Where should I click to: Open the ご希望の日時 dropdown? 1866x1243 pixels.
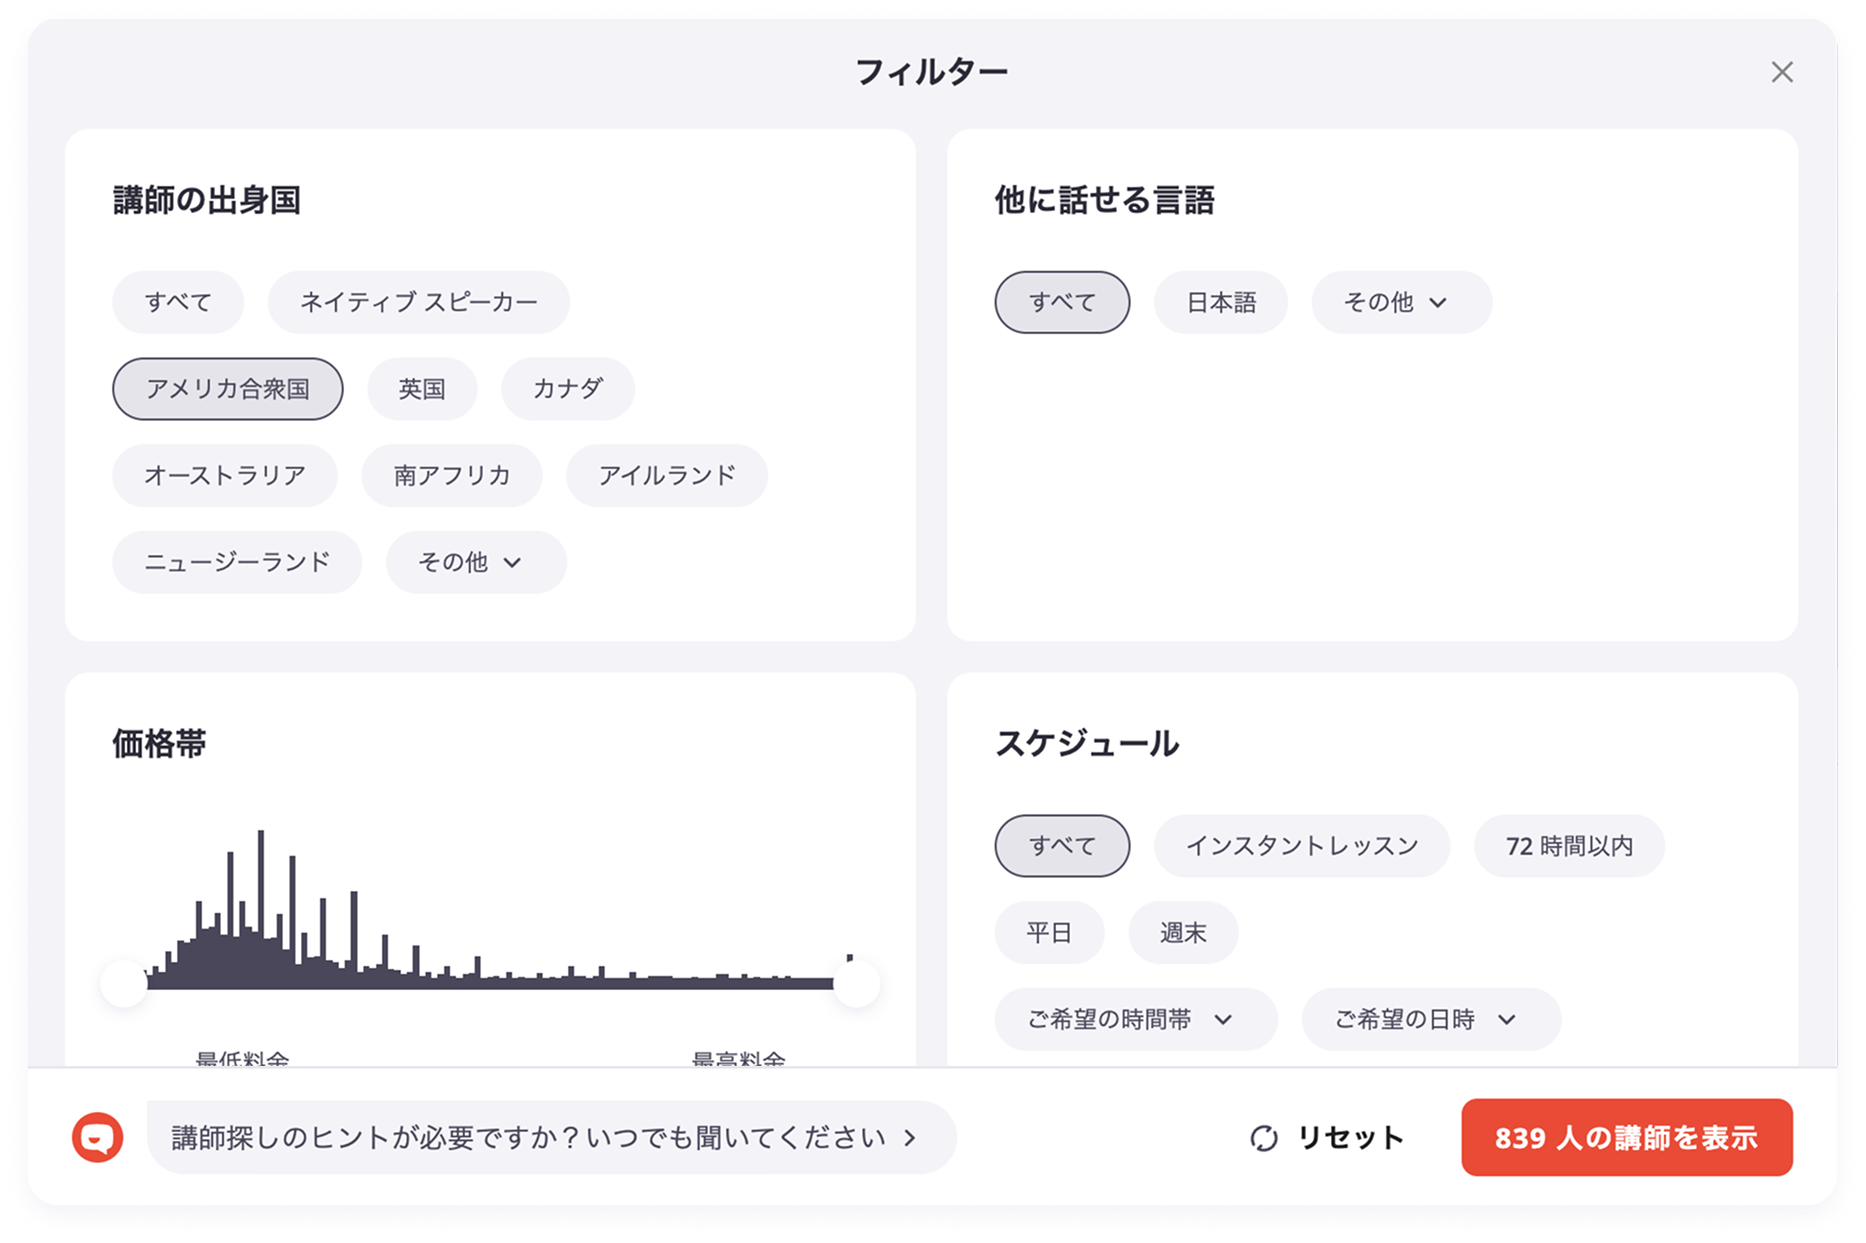tap(1430, 1019)
